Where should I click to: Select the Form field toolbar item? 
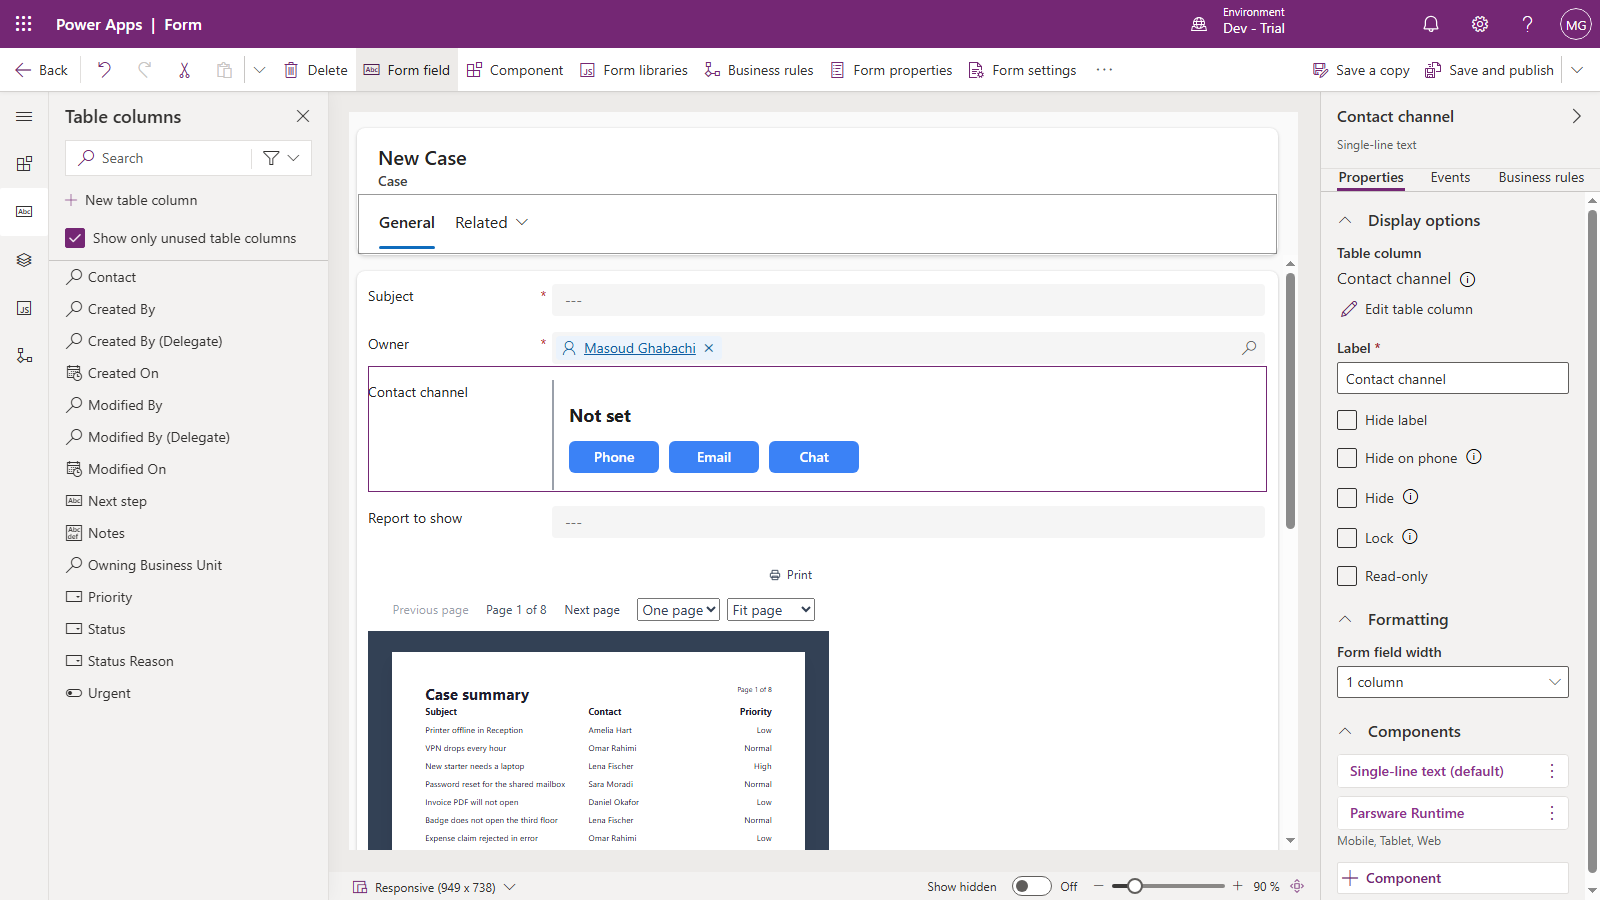point(406,70)
